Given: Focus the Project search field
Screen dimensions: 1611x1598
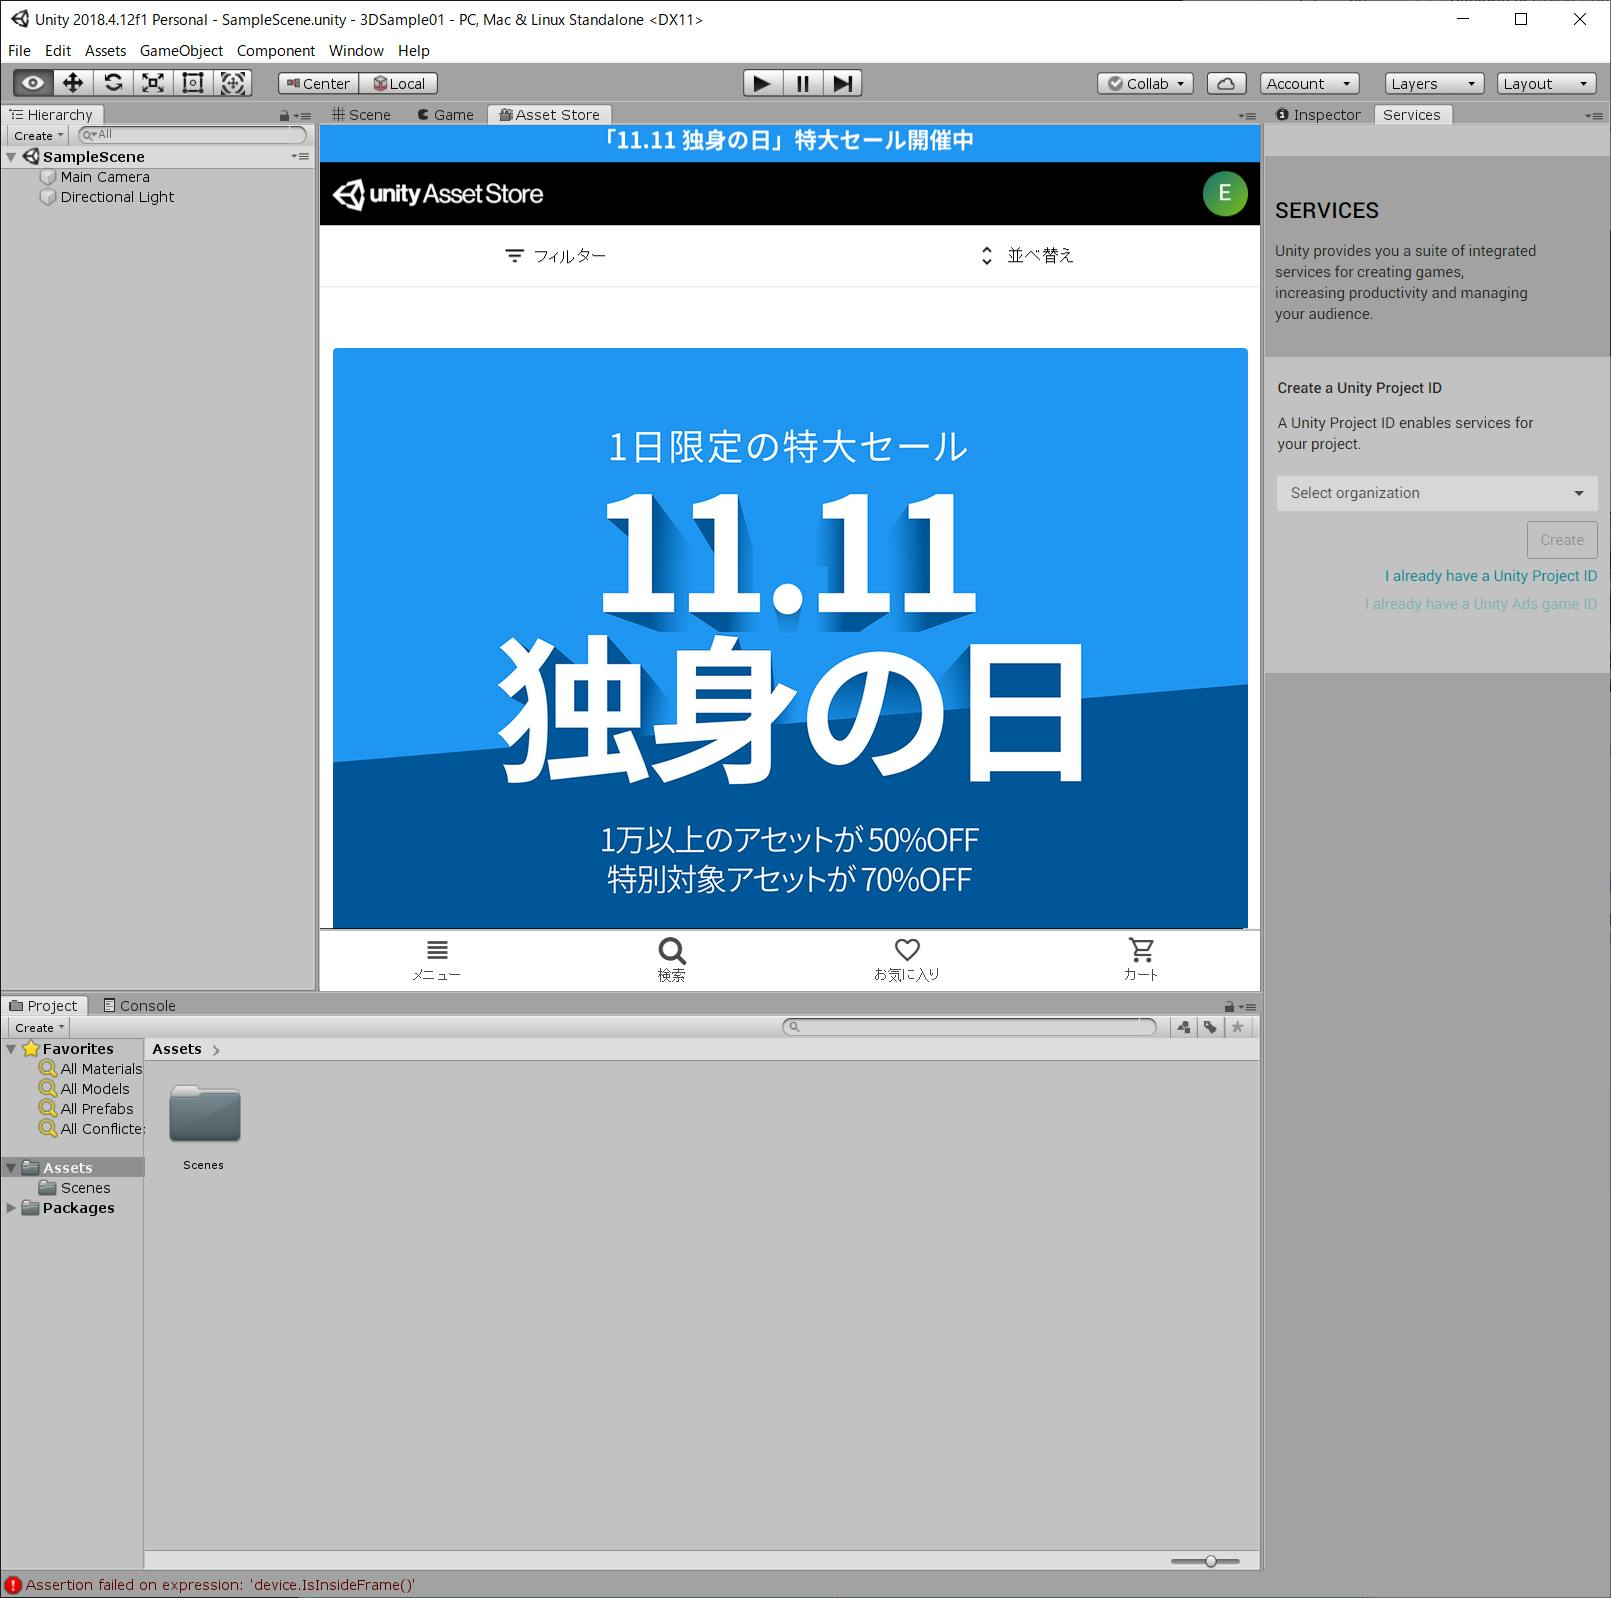Looking at the screenshot, I should tap(969, 1027).
